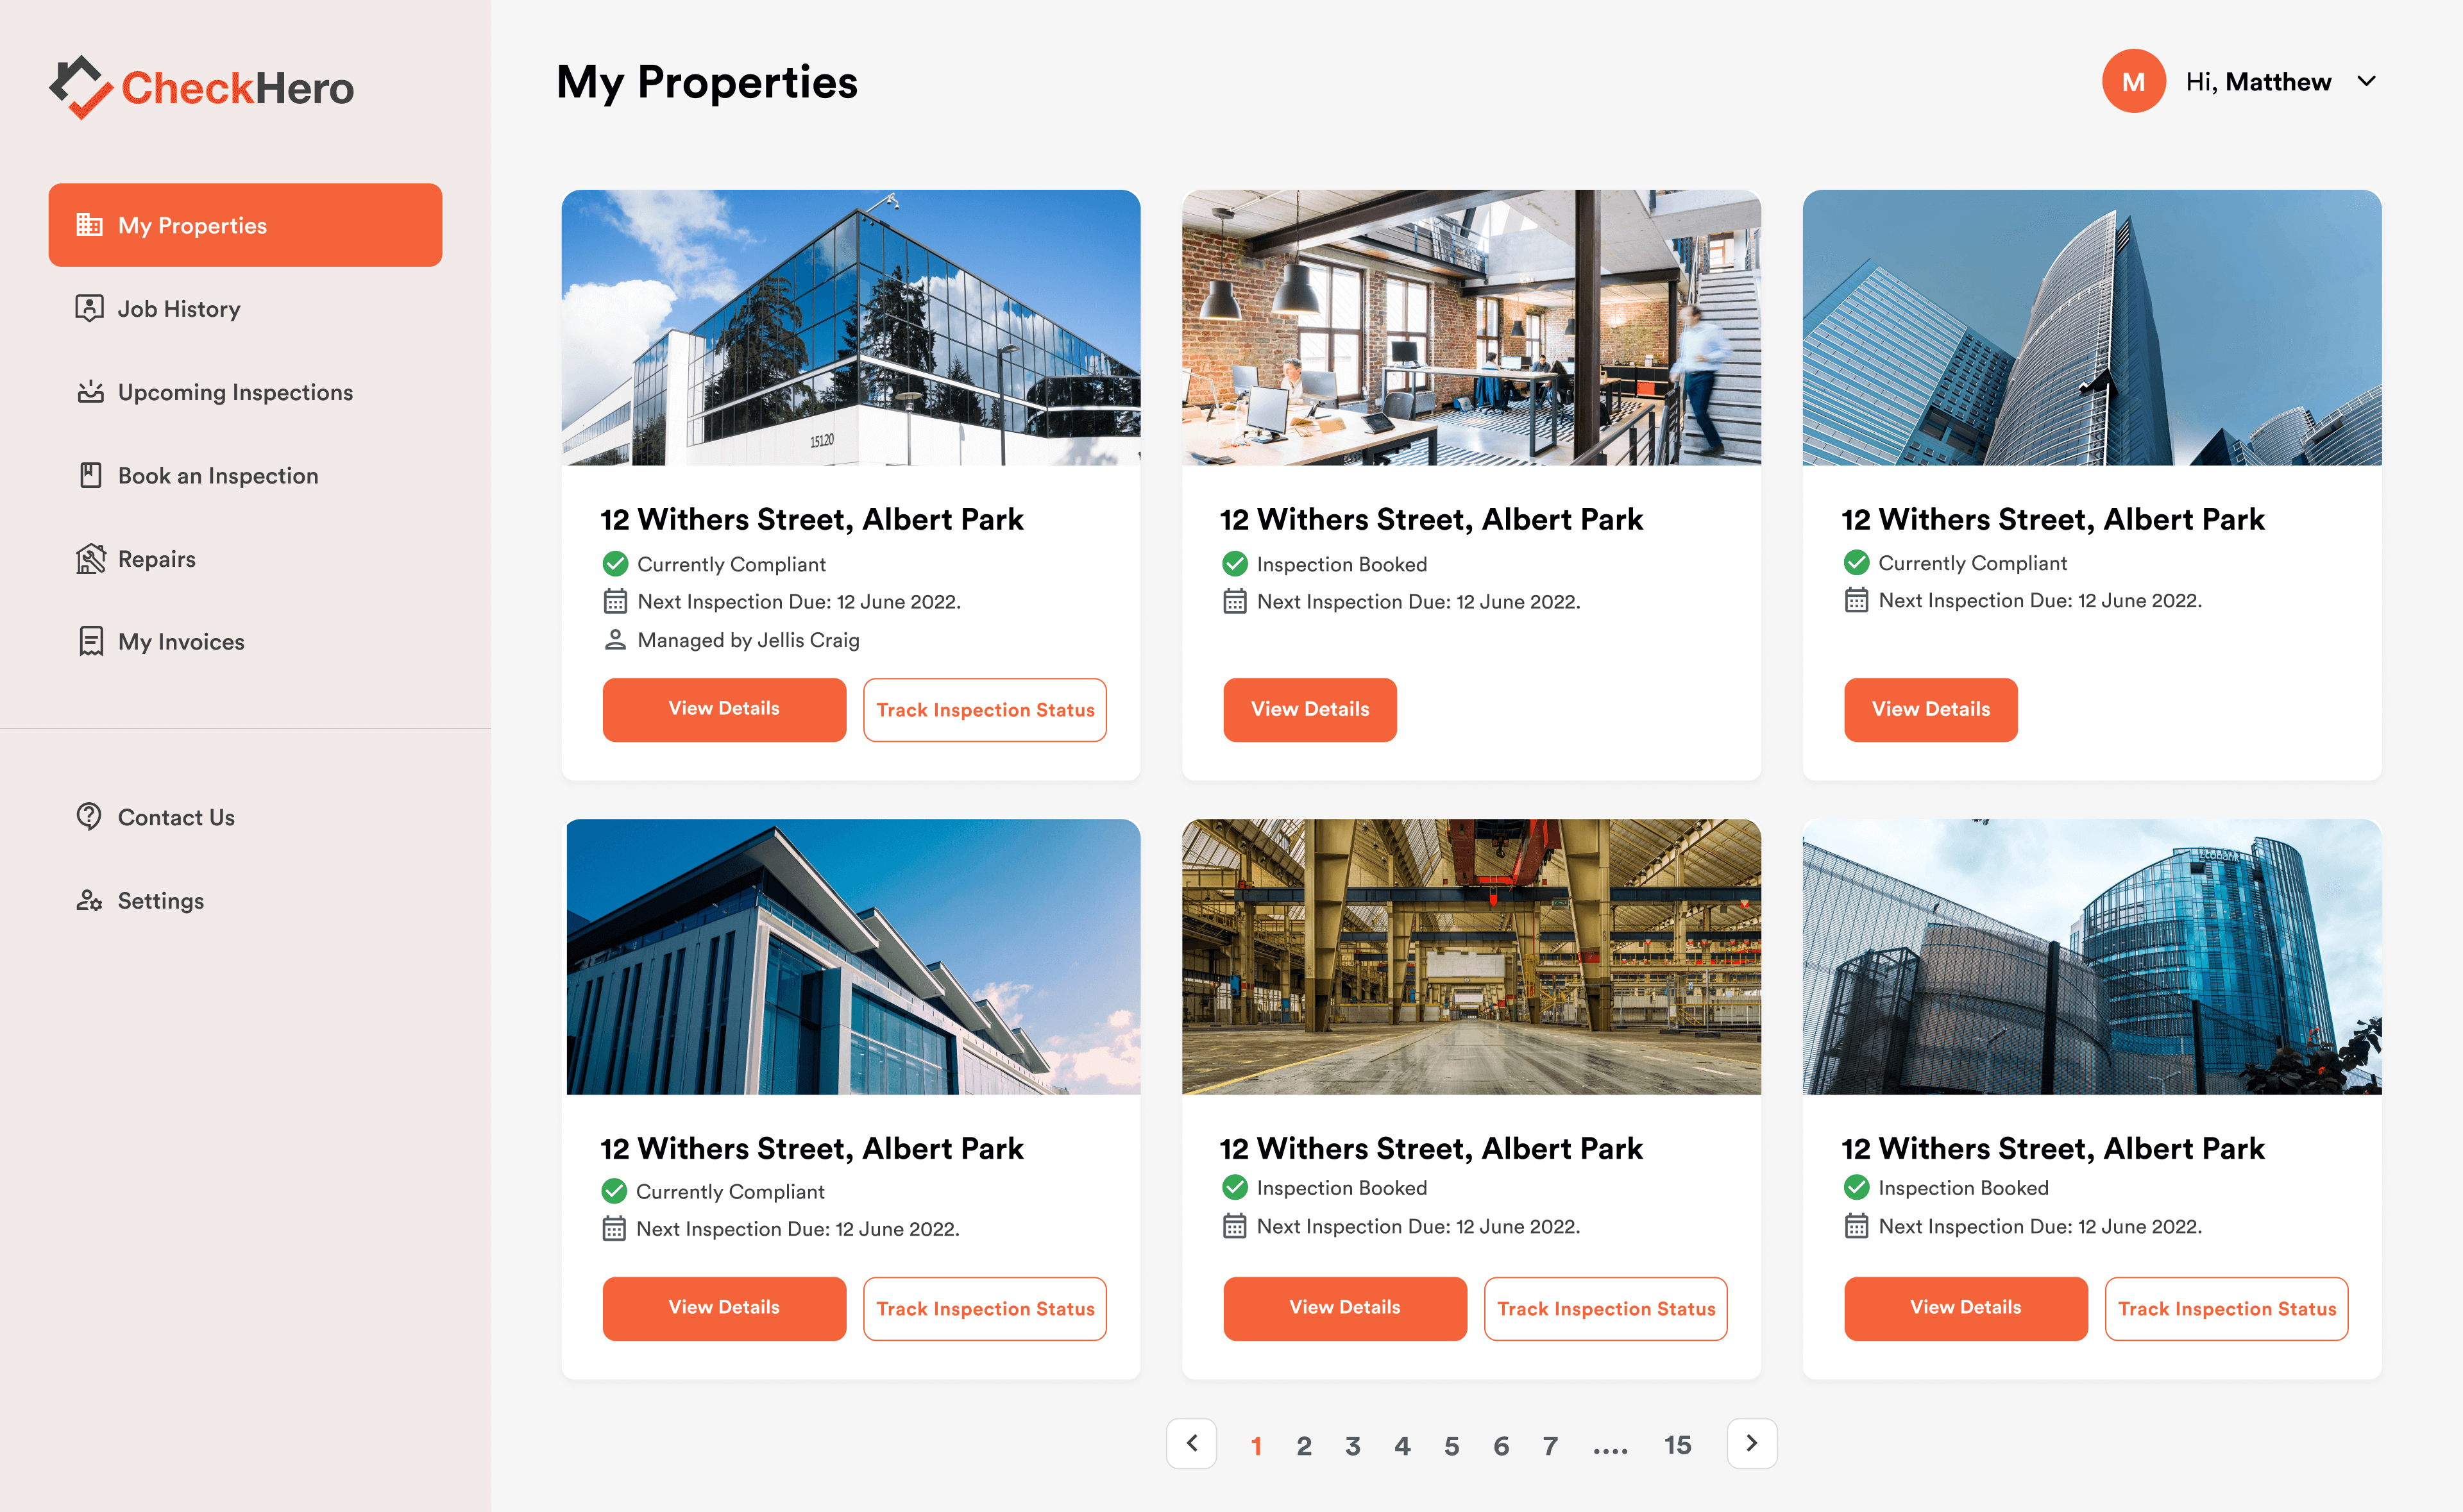Click the CheckHero logo
2463x1512 pixels.
pyautogui.click(x=201, y=87)
